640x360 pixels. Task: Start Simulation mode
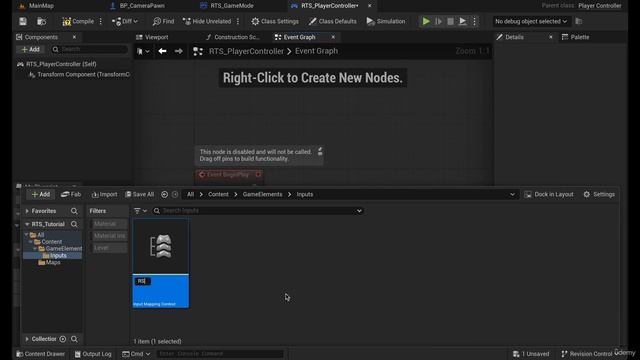coord(386,21)
